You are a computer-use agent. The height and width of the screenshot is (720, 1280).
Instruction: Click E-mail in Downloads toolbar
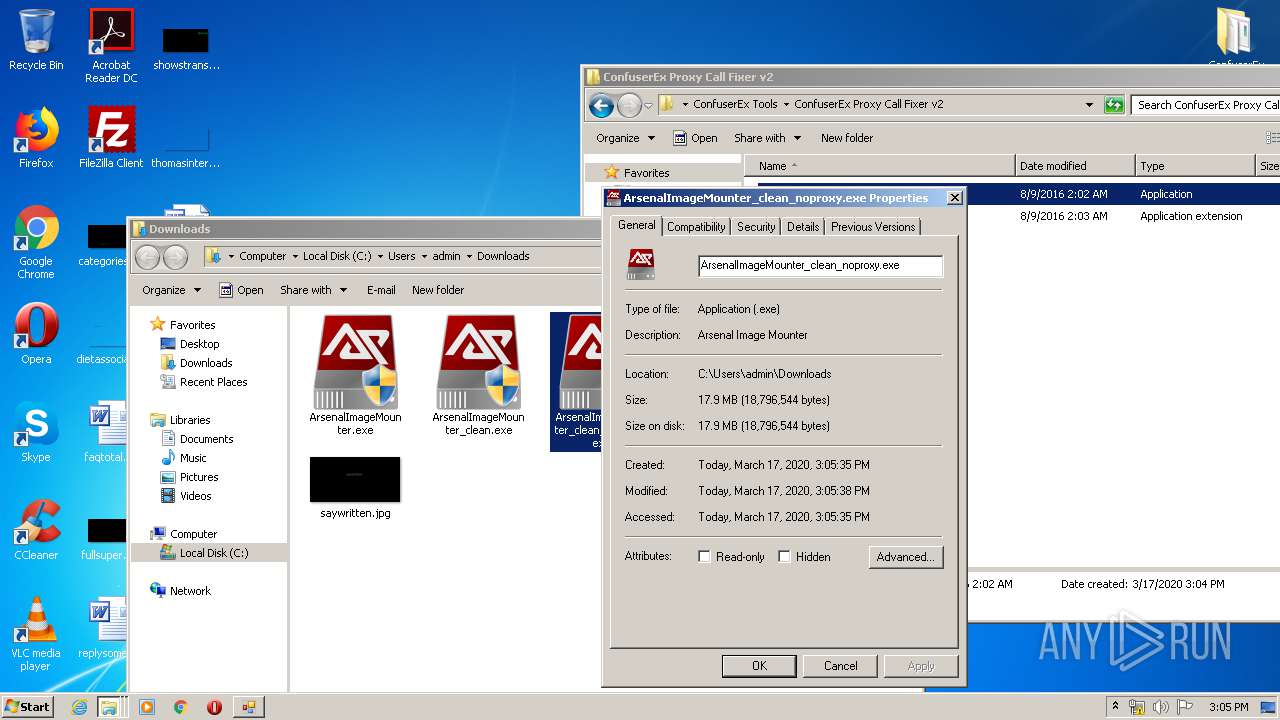coord(381,290)
